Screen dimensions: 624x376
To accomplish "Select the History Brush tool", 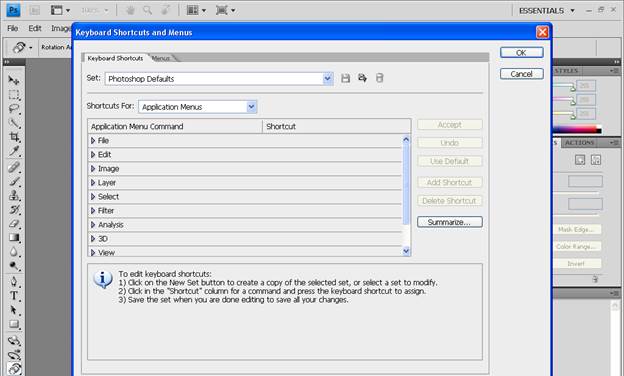I will pyautogui.click(x=14, y=210).
